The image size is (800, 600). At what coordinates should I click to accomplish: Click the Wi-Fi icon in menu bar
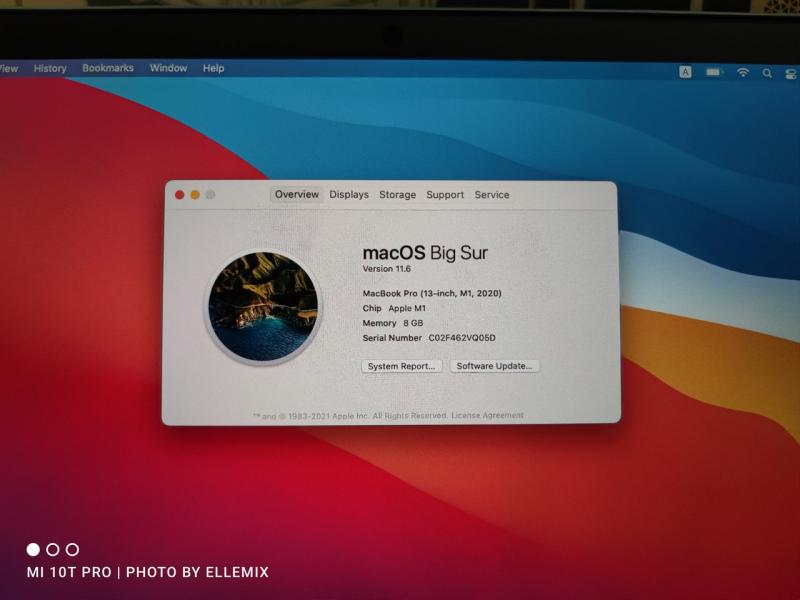click(742, 72)
